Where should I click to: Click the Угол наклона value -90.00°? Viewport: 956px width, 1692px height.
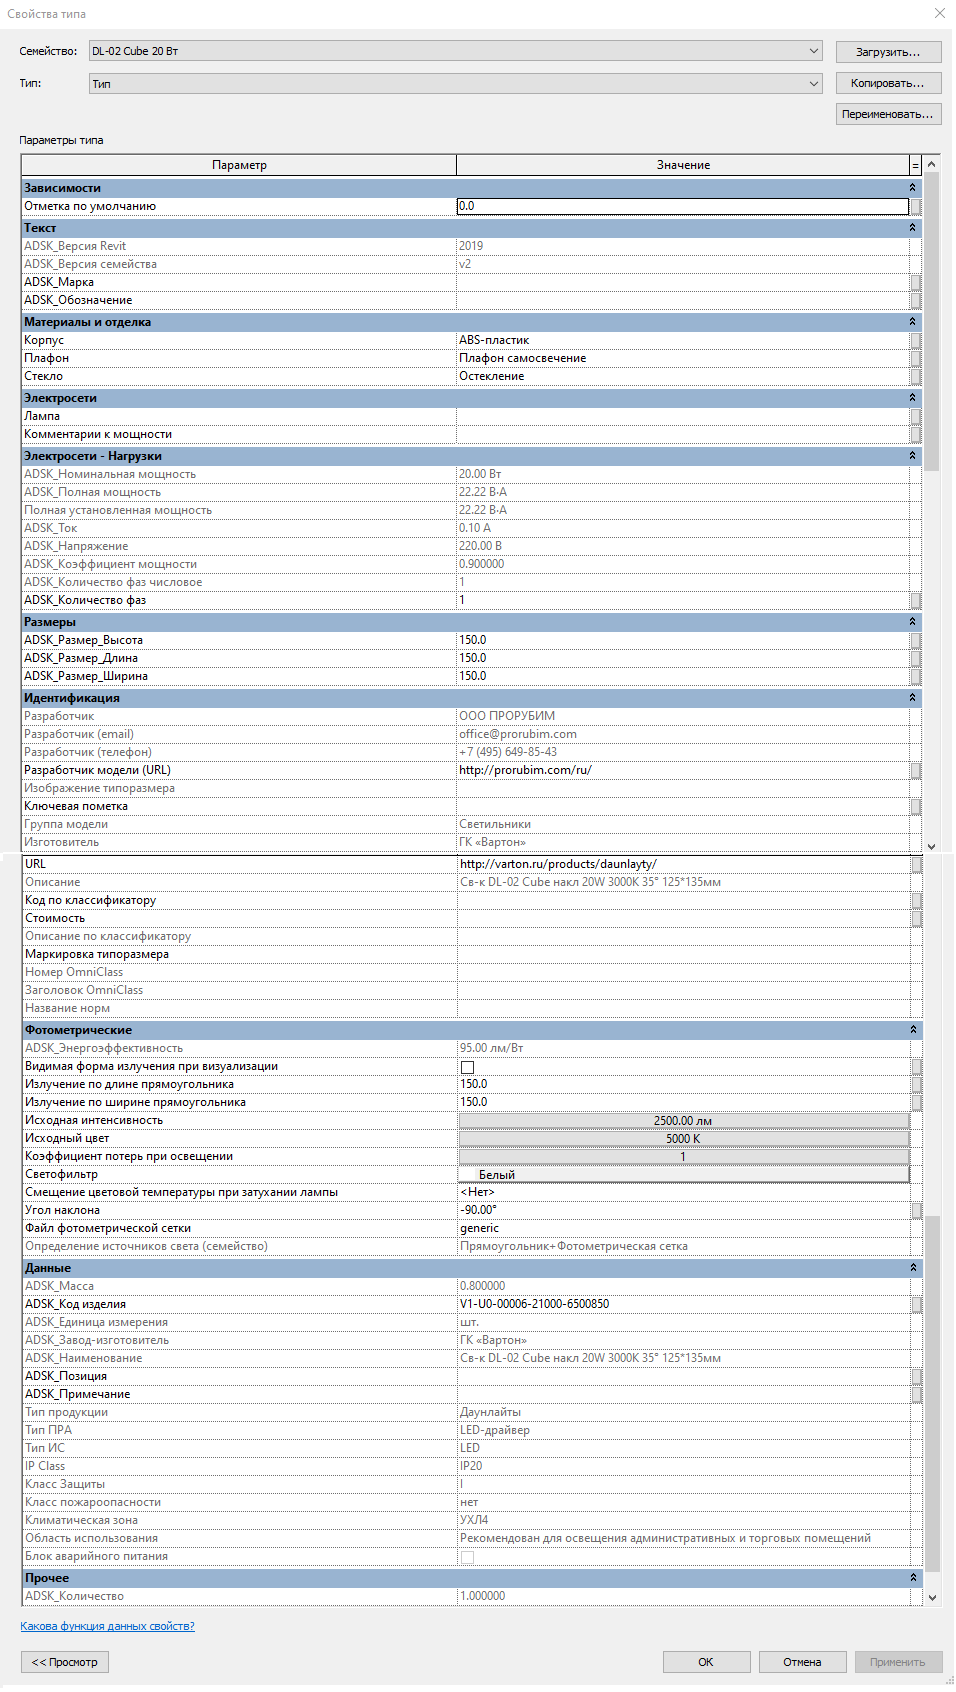684,1210
